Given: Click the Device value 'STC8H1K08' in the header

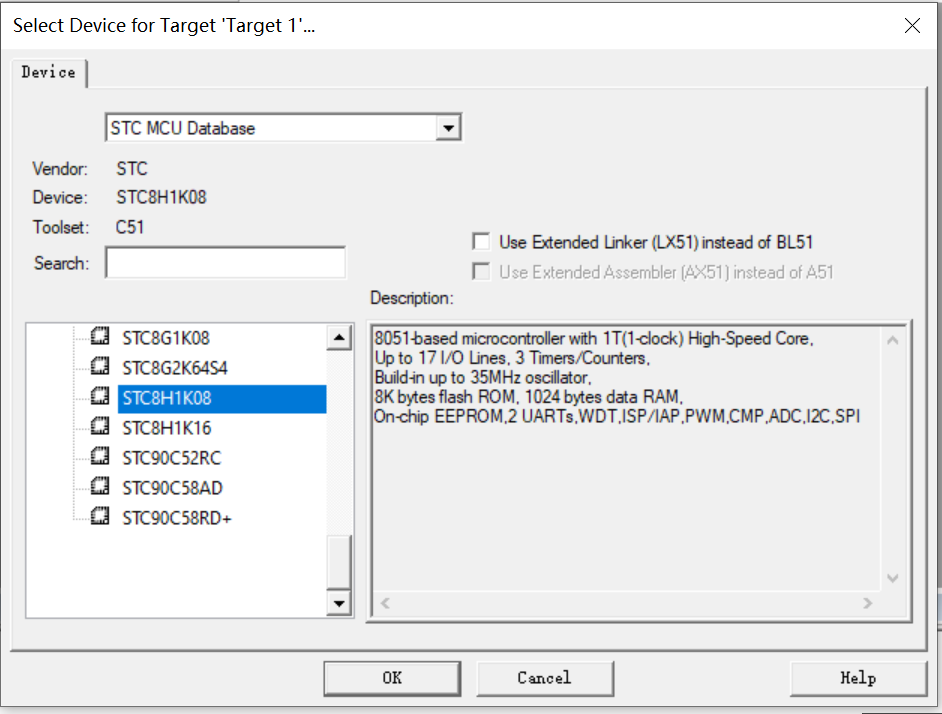Looking at the screenshot, I should [161, 197].
